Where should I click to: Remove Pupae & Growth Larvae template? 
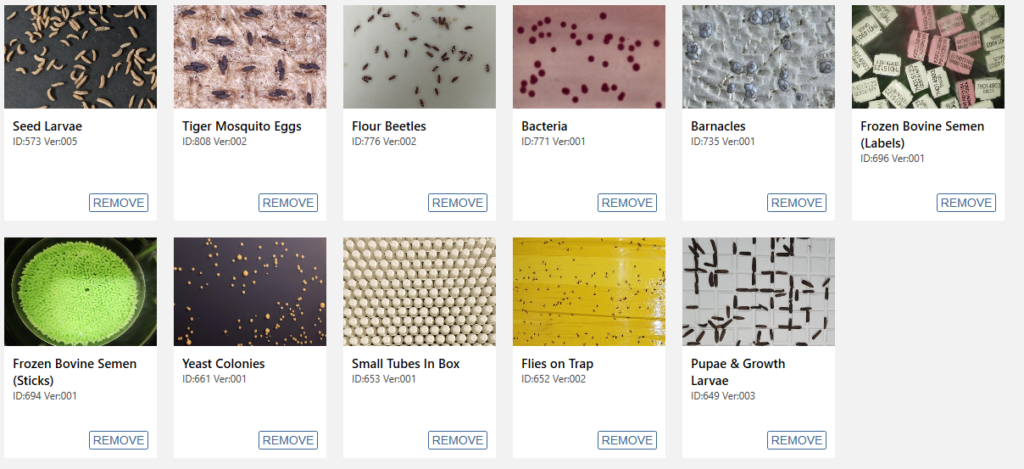pyautogui.click(x=797, y=440)
